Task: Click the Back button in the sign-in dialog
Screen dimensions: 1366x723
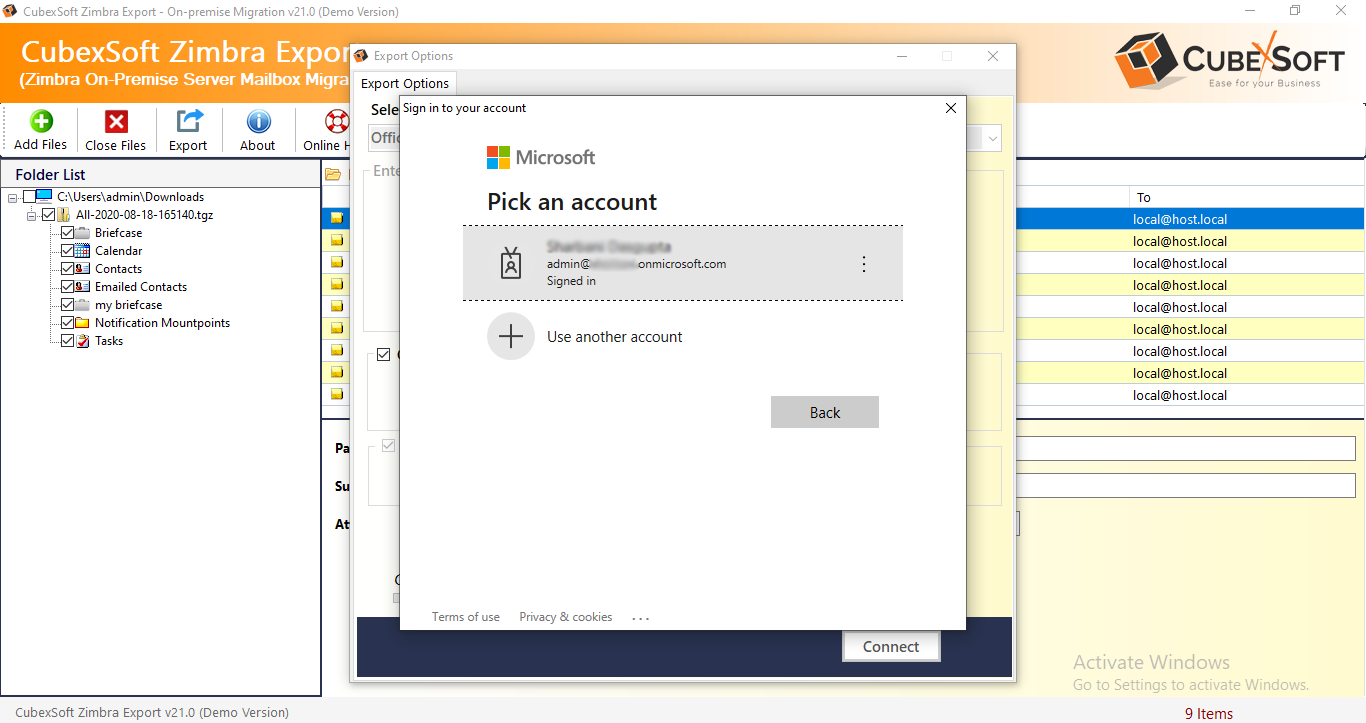Action: [x=825, y=412]
